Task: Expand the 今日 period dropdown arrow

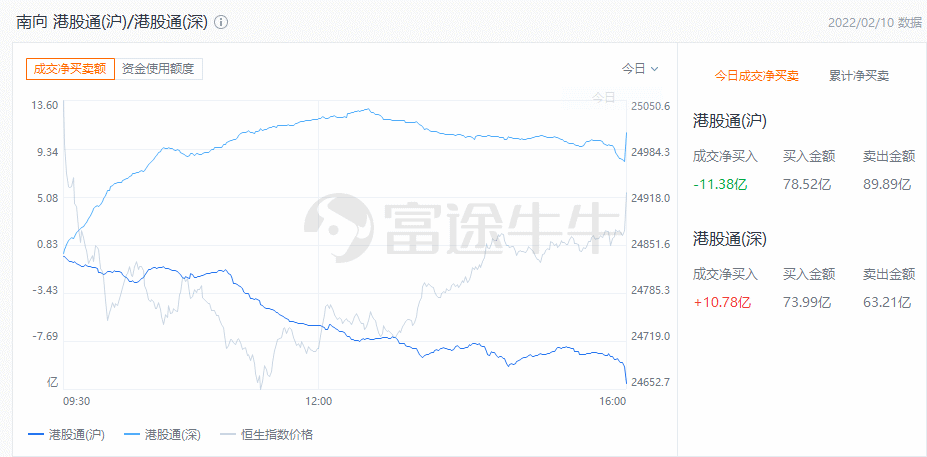Action: click(654, 69)
